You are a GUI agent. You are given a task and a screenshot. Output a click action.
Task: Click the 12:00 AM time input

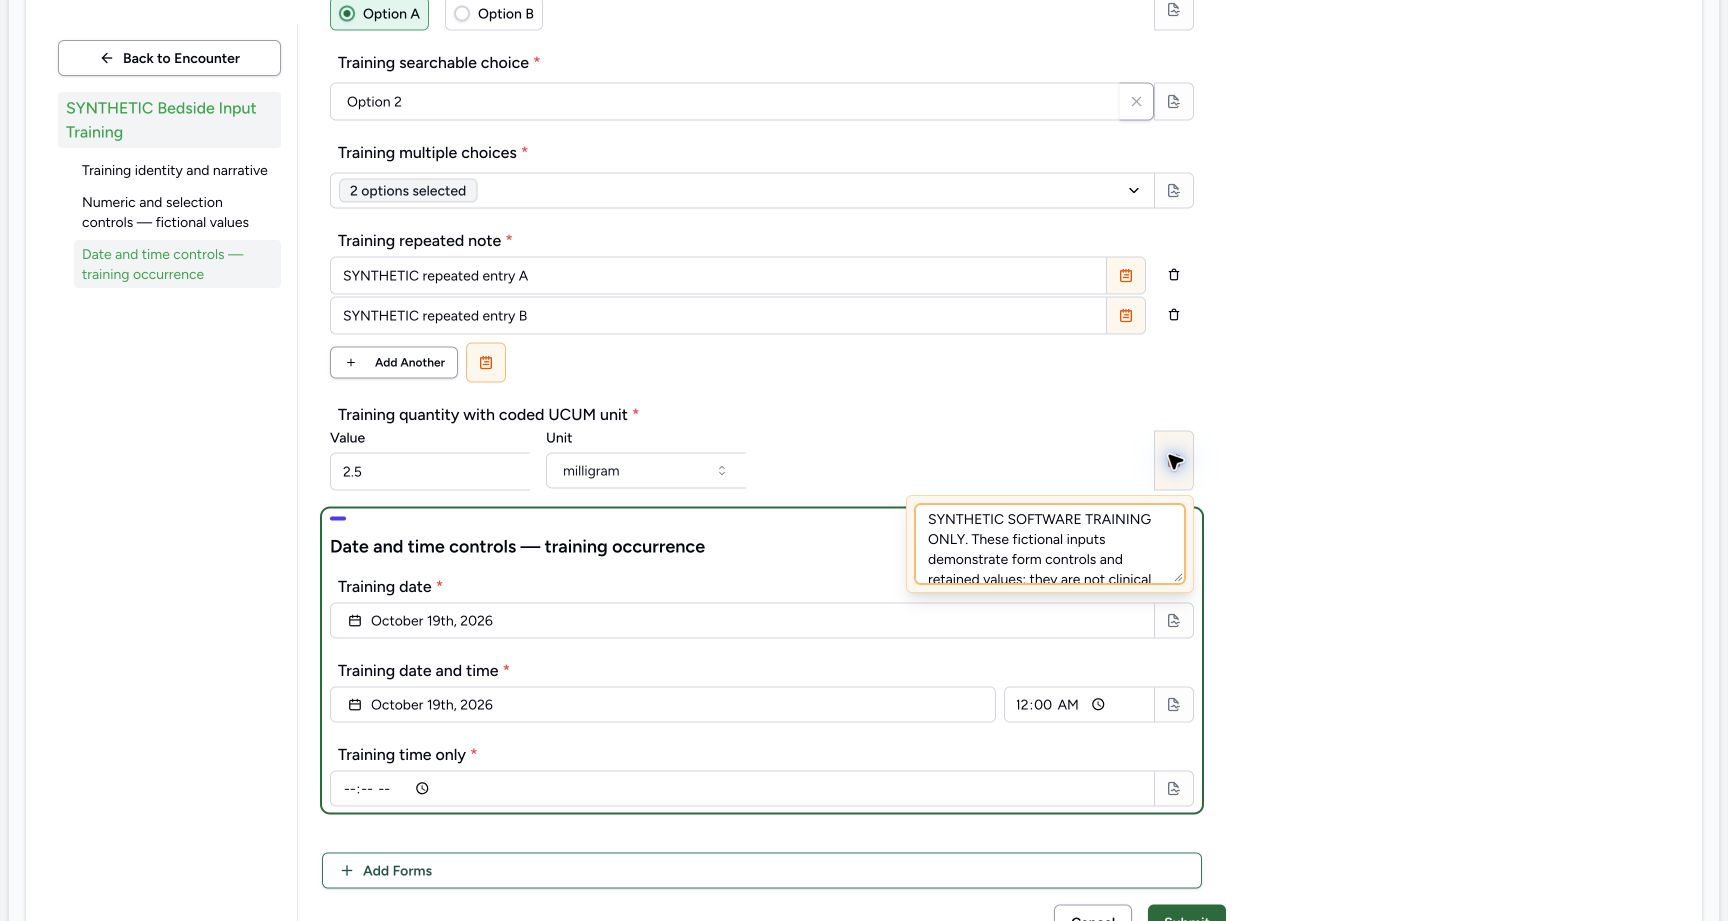[x=1079, y=705]
